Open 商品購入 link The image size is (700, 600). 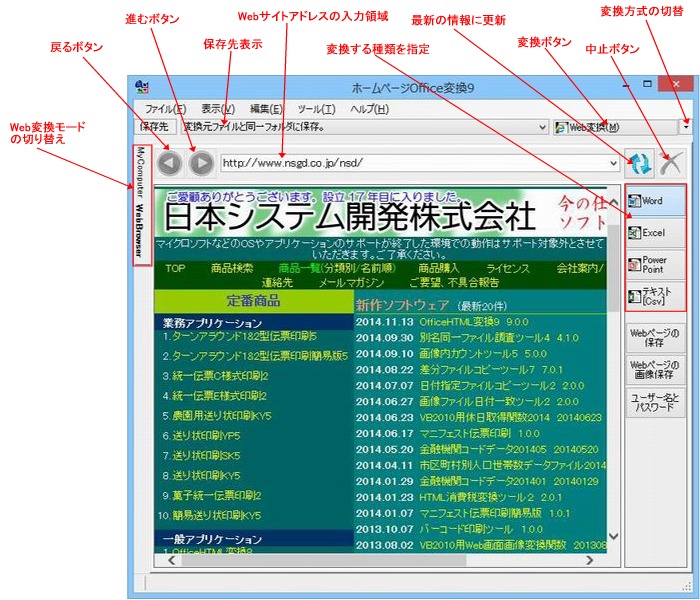(x=438, y=268)
